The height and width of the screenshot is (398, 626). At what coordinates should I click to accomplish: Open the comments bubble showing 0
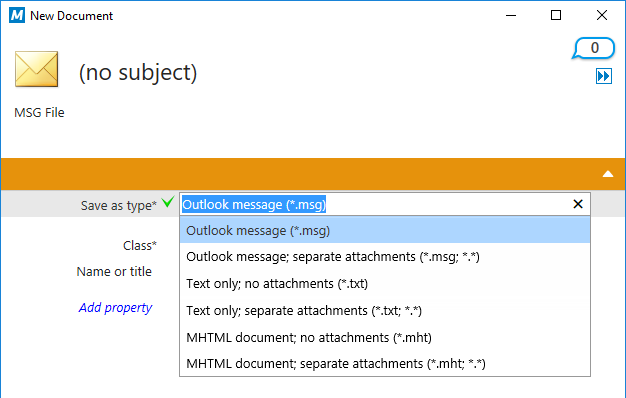click(x=593, y=48)
